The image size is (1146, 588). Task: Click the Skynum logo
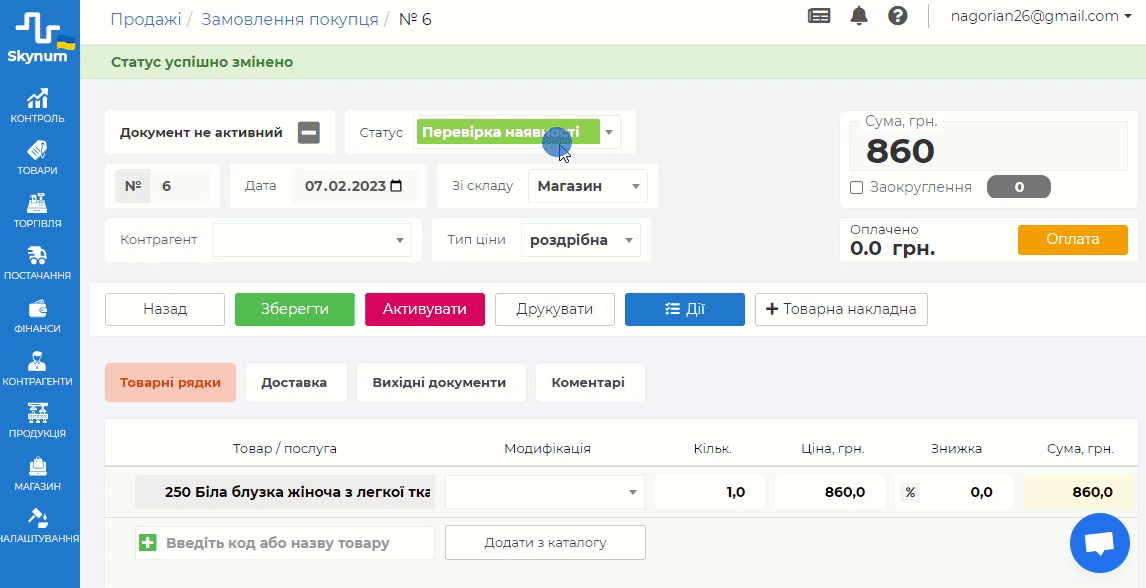(39, 38)
